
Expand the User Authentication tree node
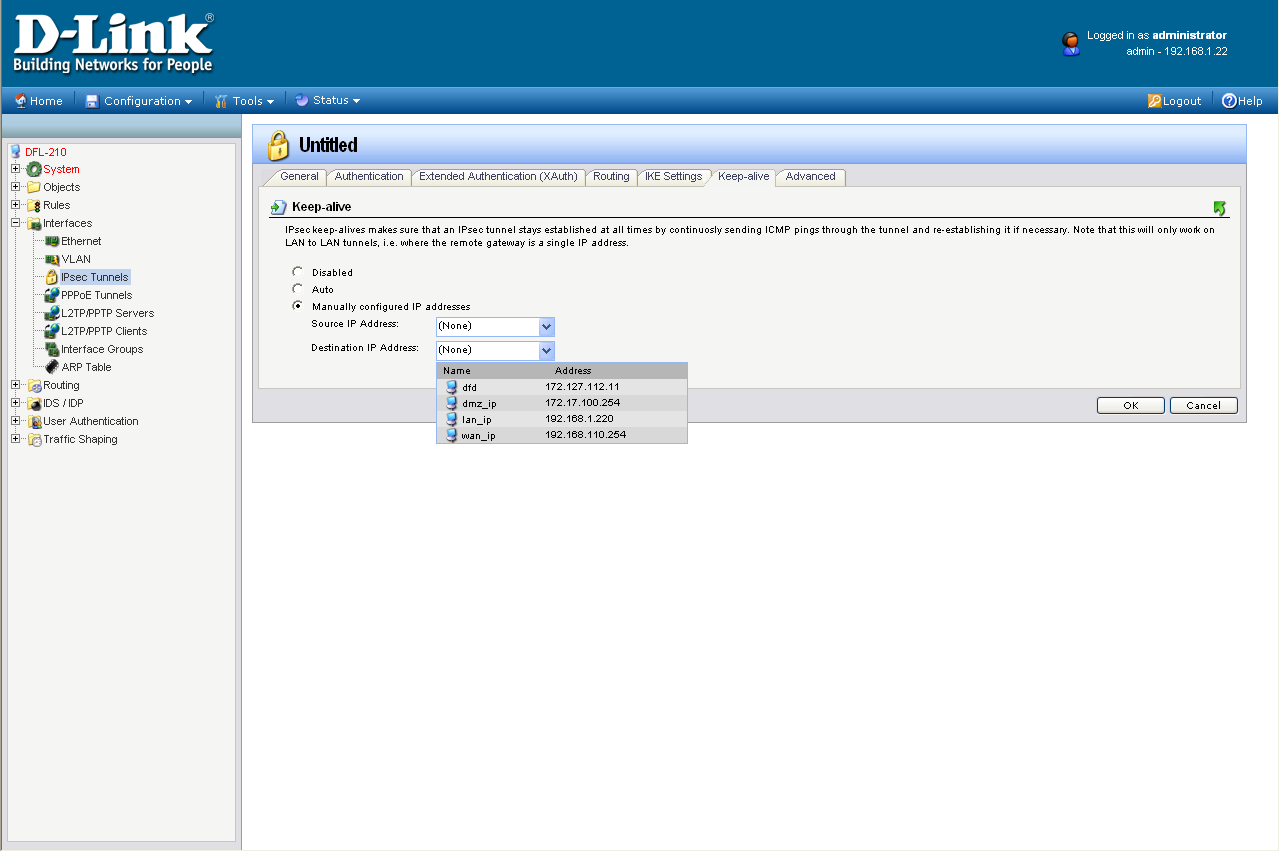click(x=16, y=421)
